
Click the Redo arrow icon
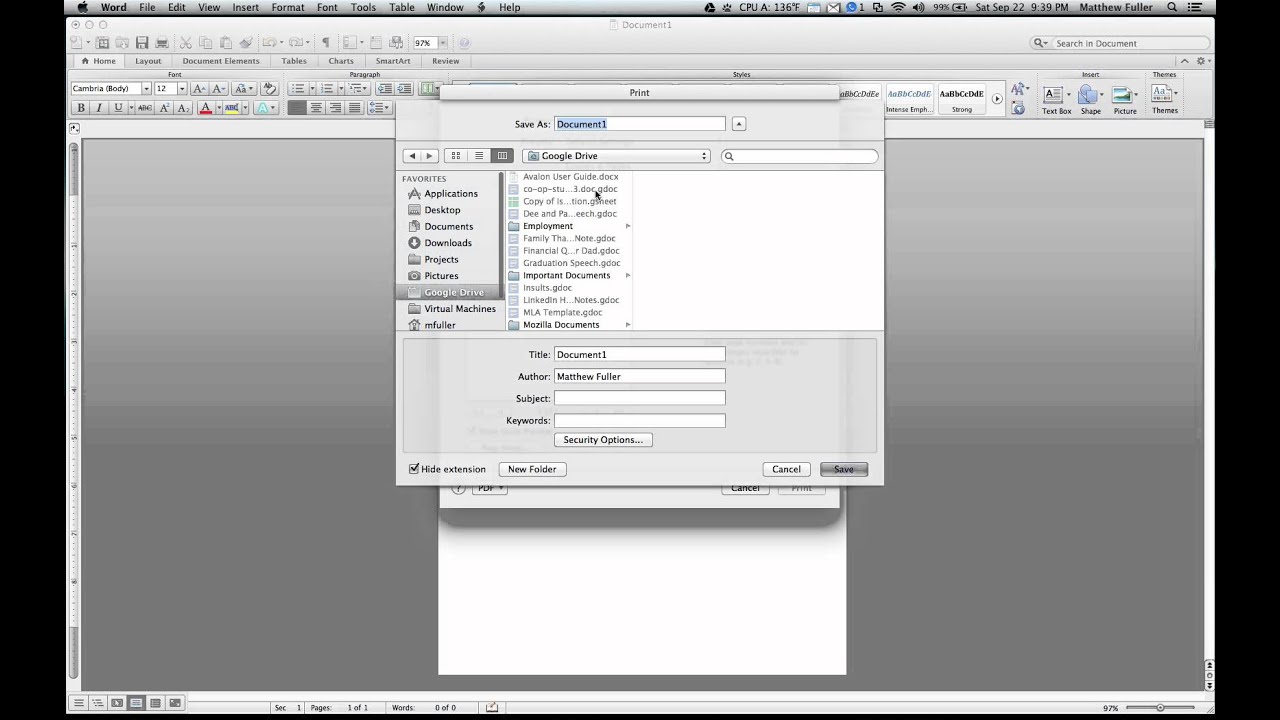click(x=296, y=43)
